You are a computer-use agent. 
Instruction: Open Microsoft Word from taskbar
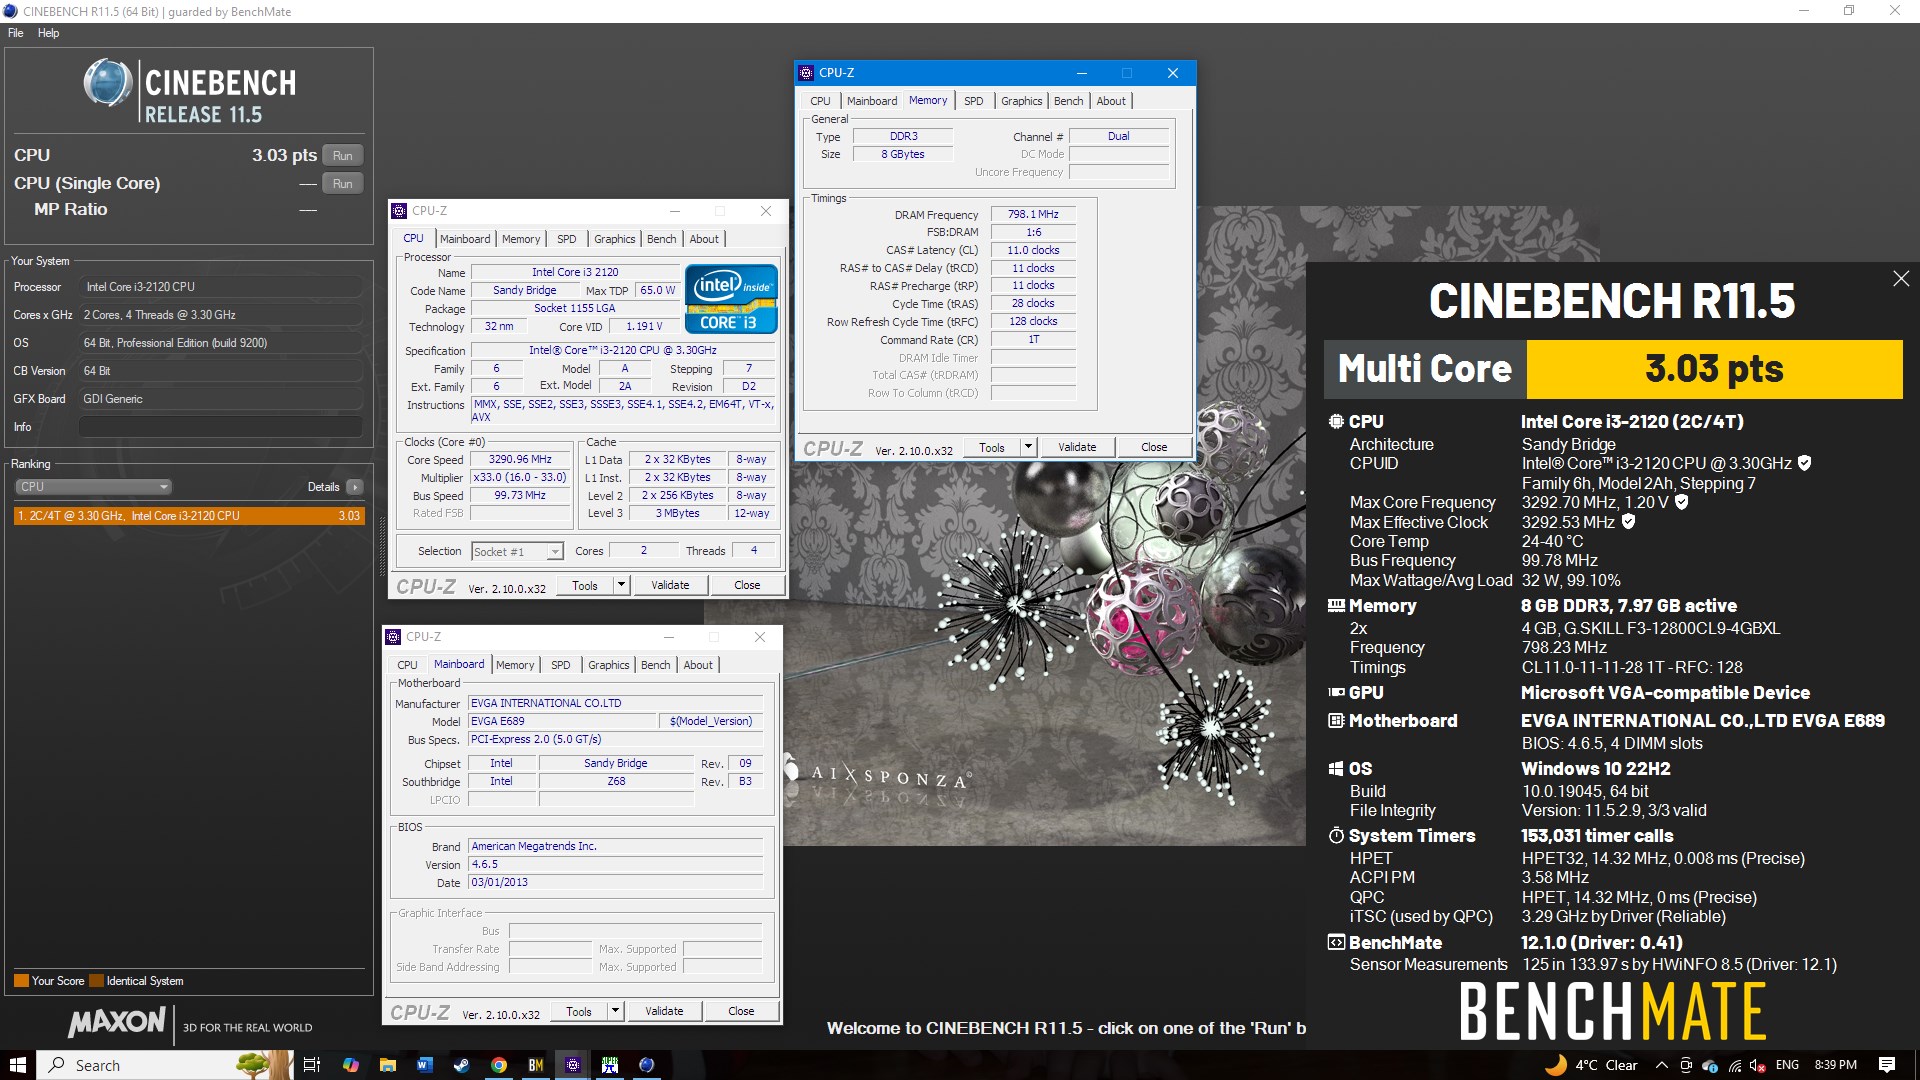click(x=424, y=1065)
